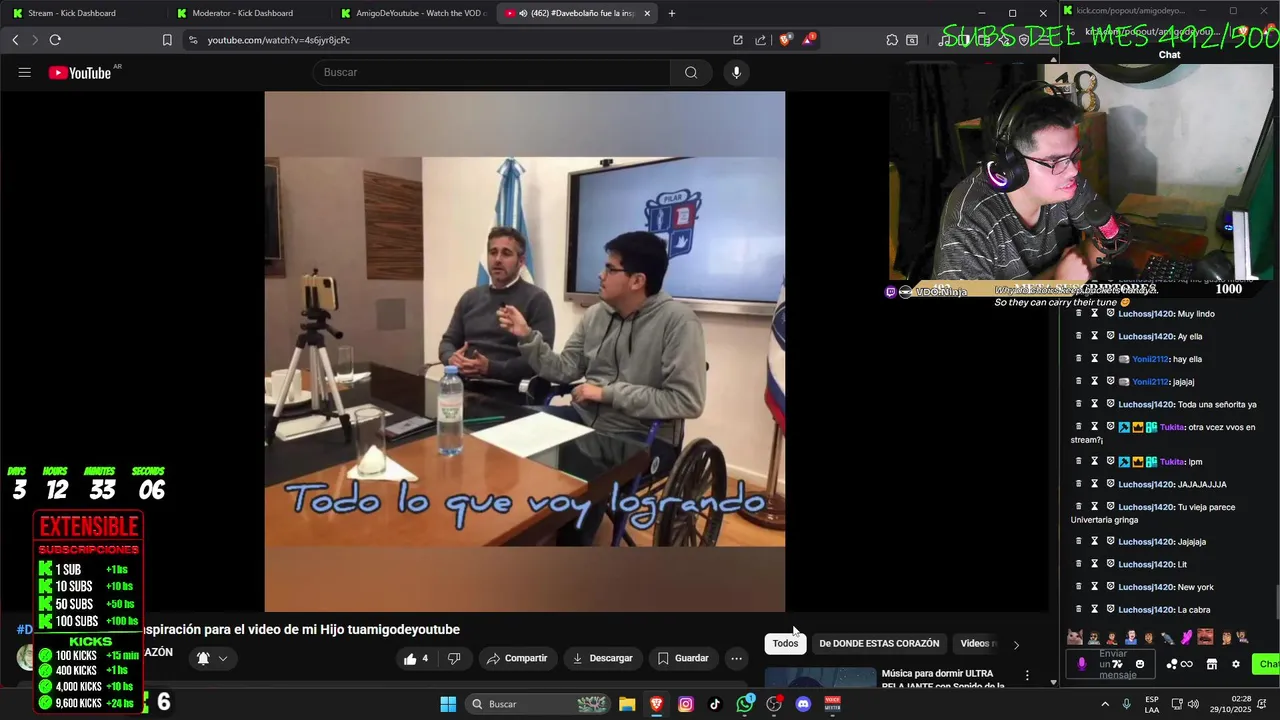
Task: Start voice search with the microphone icon
Action: tap(736, 72)
